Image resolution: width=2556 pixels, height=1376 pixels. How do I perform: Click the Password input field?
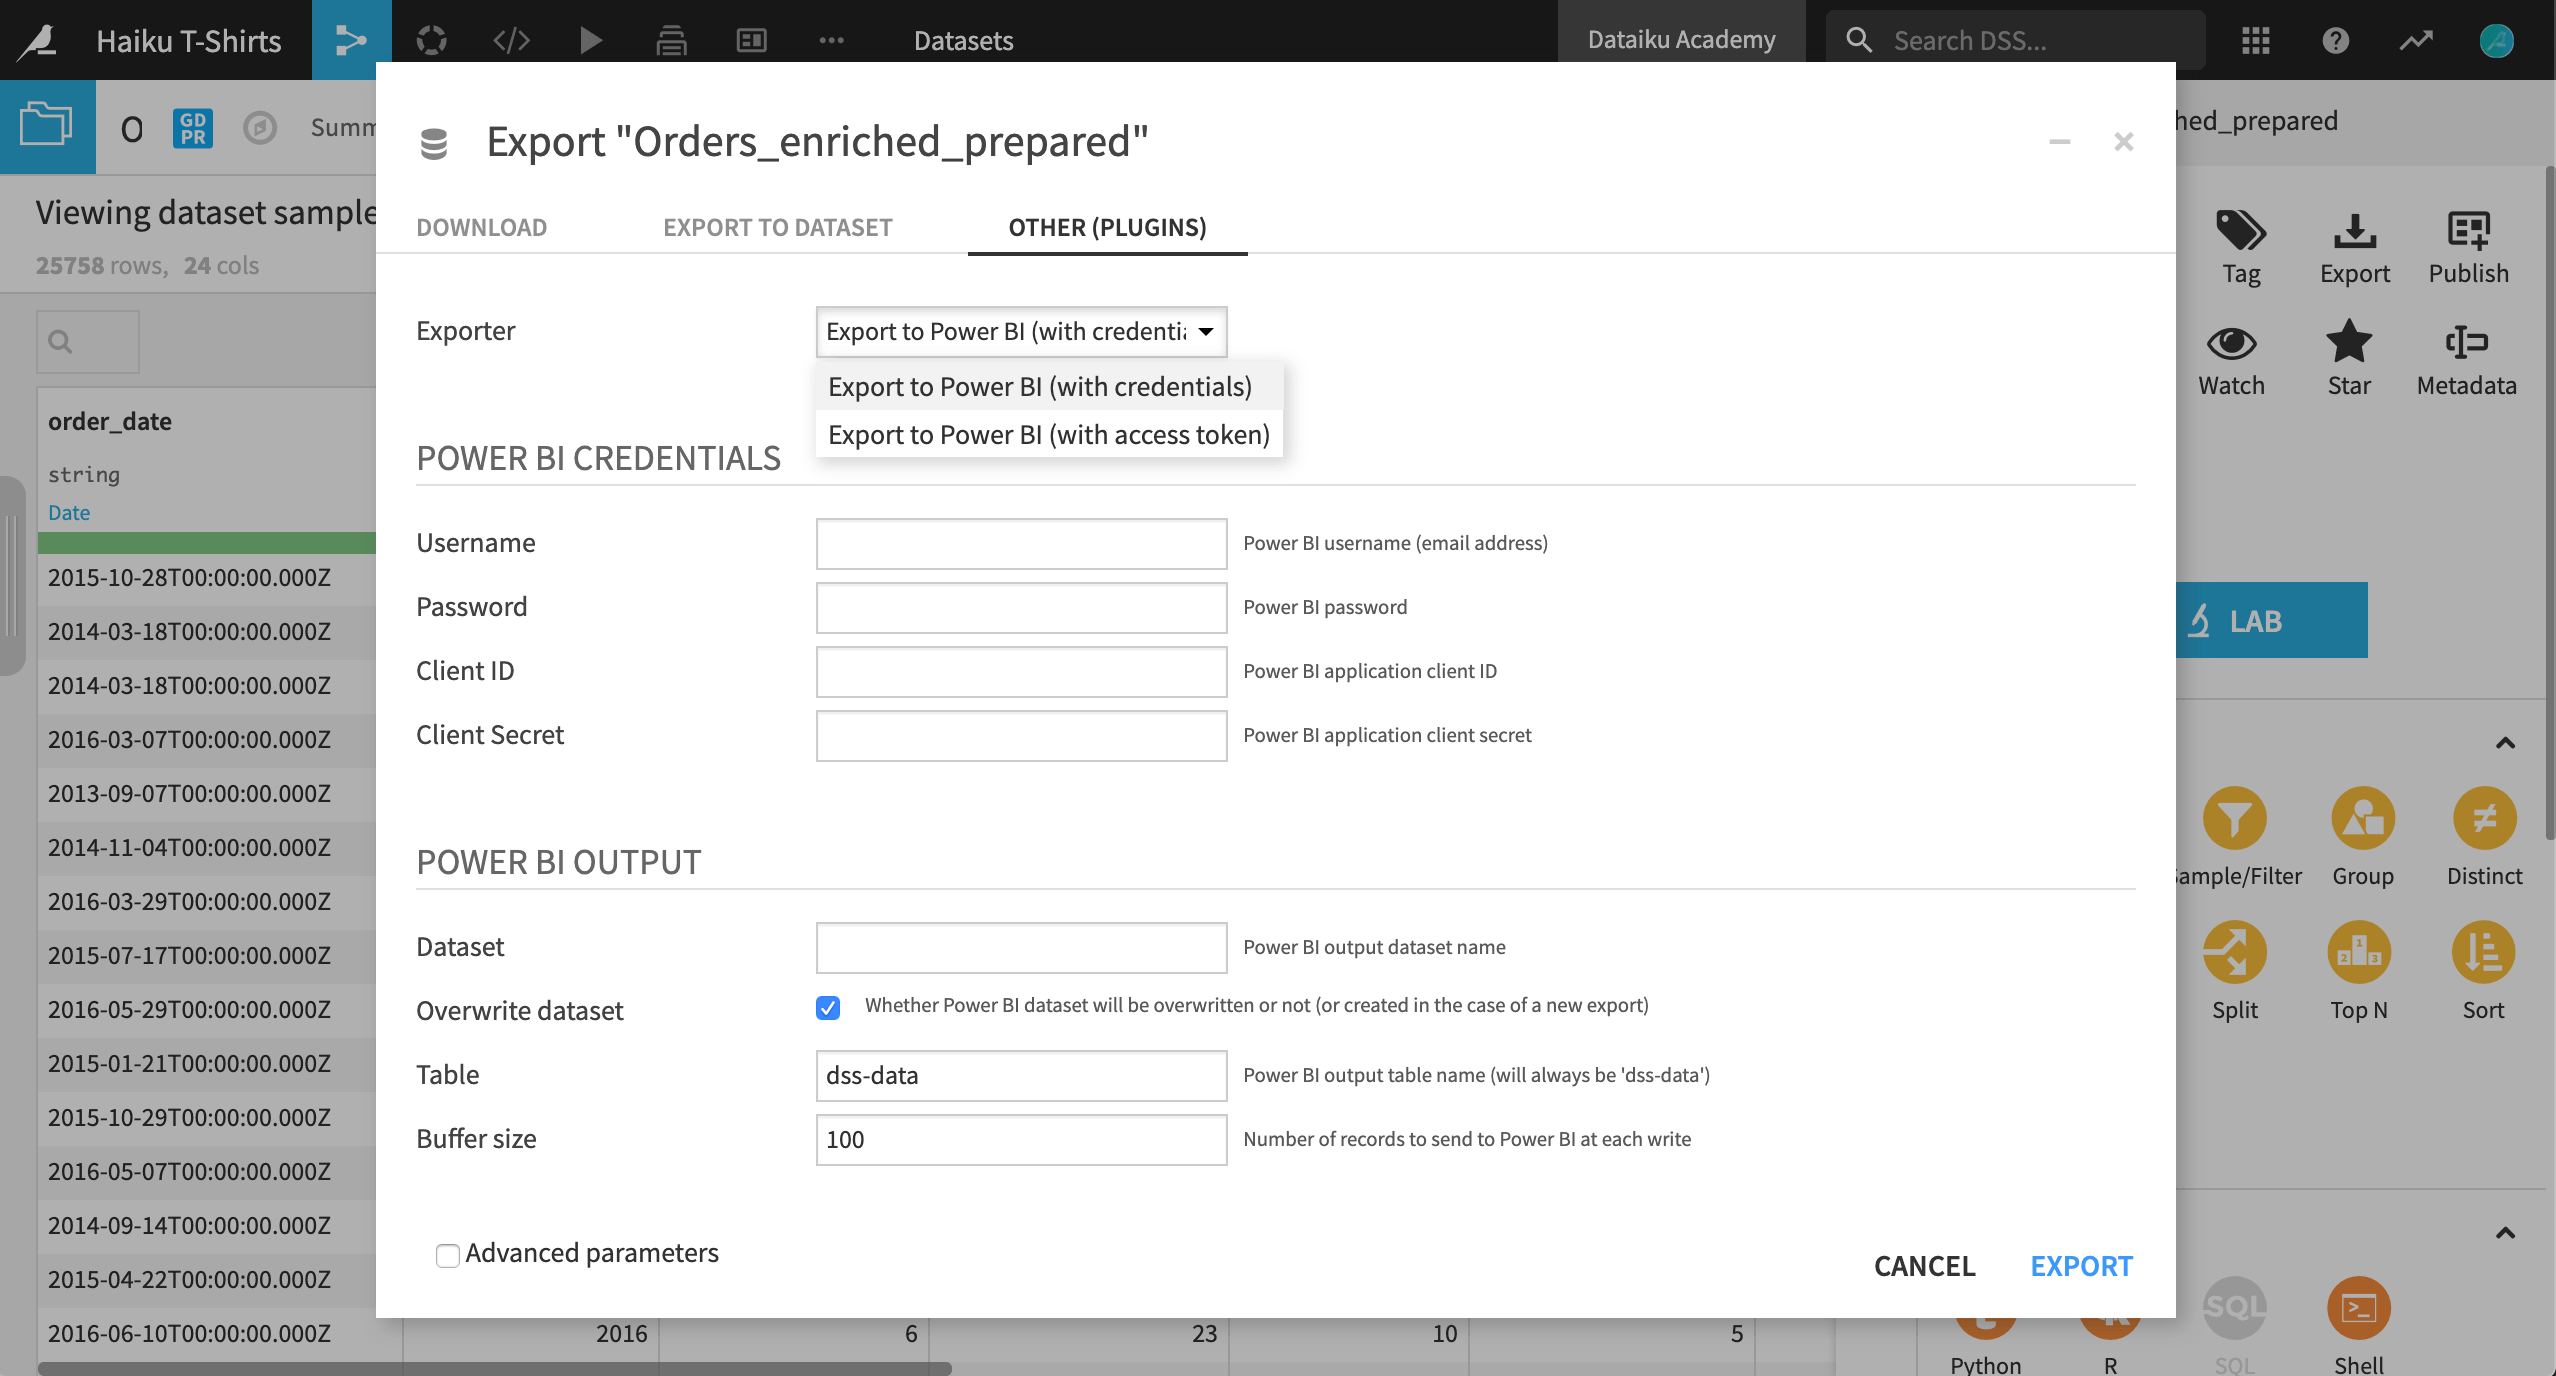point(1021,607)
